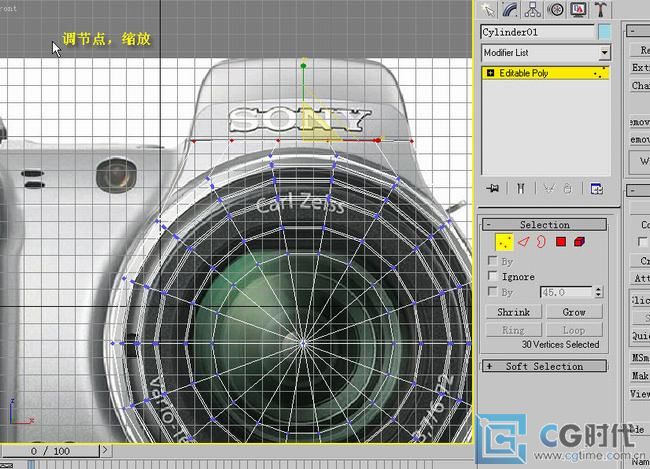The image size is (650, 469).
Task: Click the '30 Vertices Selected' status text
Action: (x=560, y=345)
